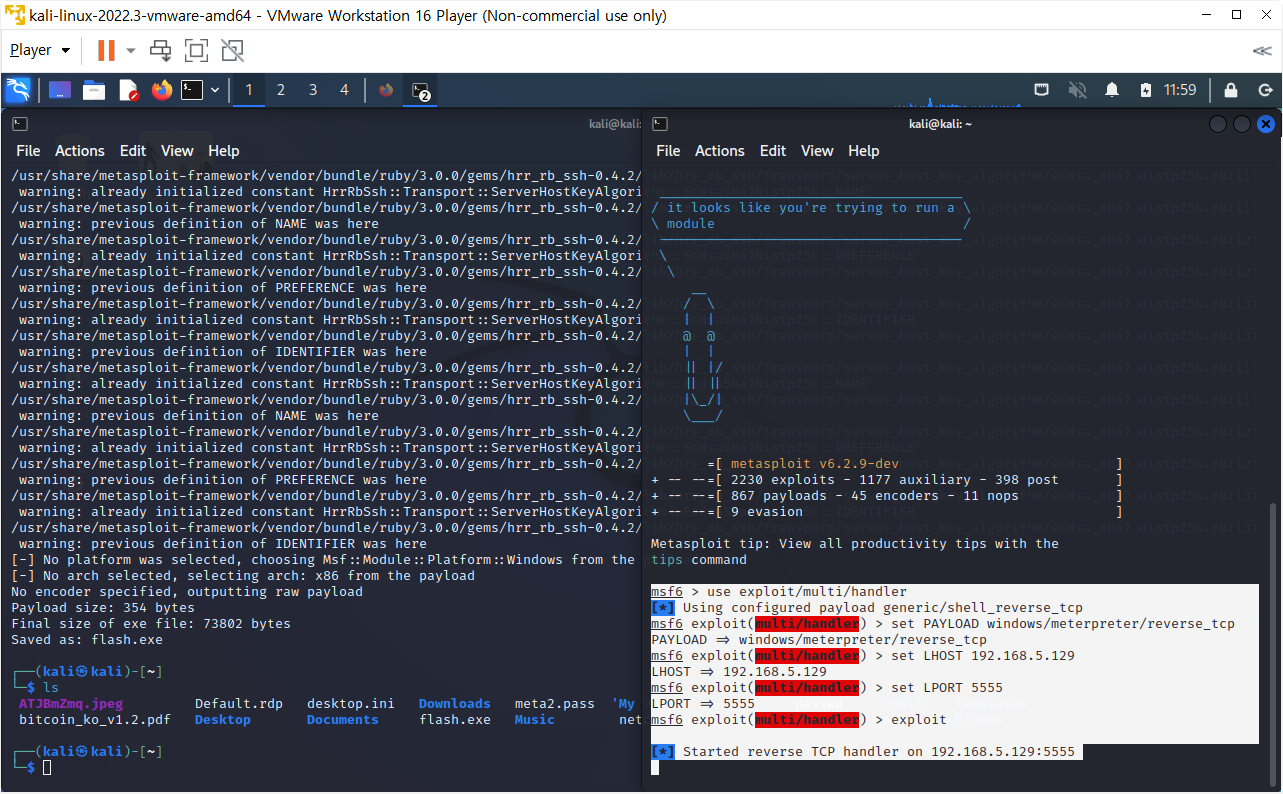
Task: Open the network connection tray icon
Action: coord(1041,90)
